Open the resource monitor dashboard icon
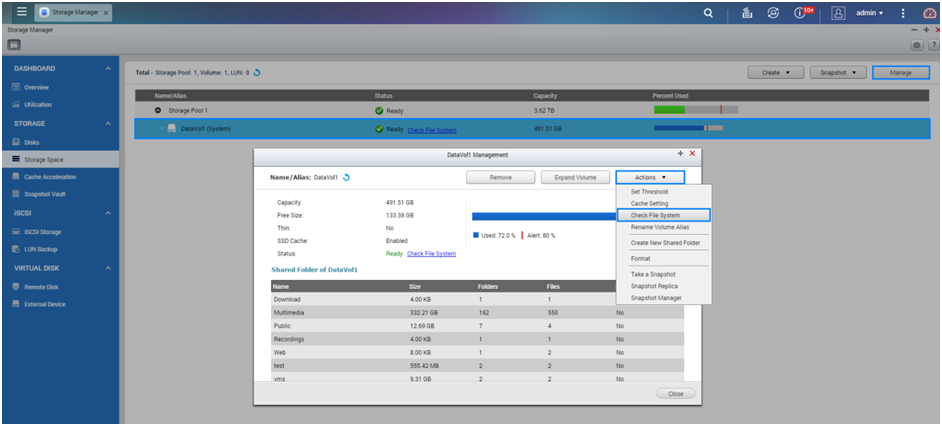The image size is (942, 426). pos(929,13)
